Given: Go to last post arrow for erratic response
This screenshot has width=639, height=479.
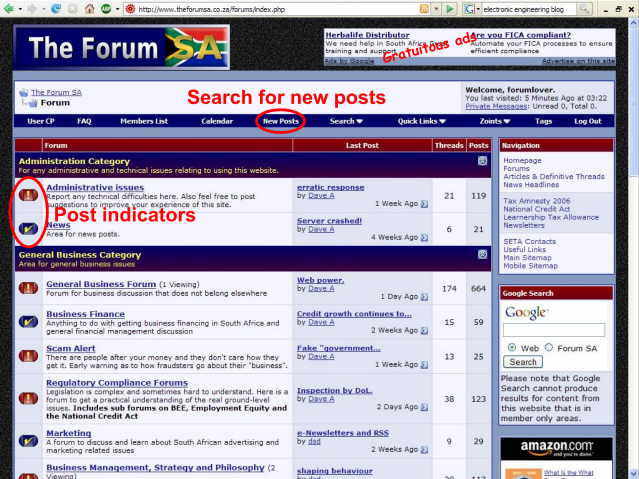Looking at the screenshot, I should coord(424,204).
